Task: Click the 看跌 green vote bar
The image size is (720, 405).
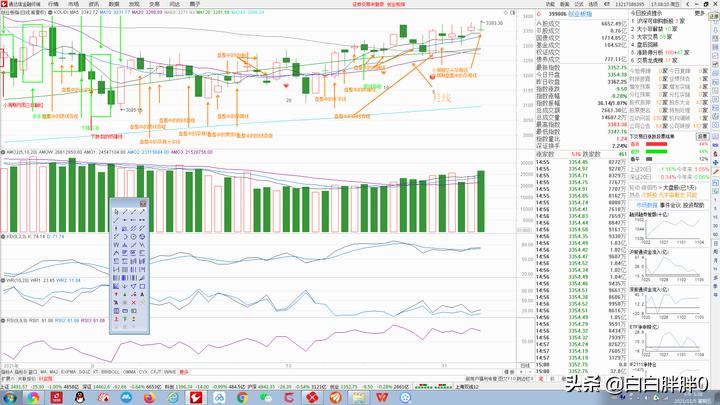Action: coord(656,152)
